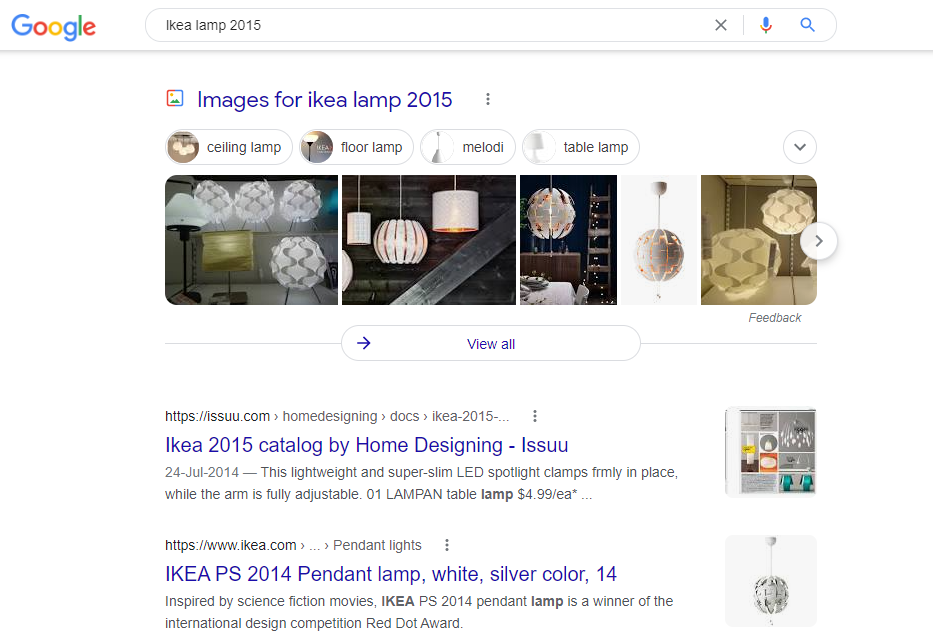Open first image of paper ball lamps
Screen dimensions: 933x635
(251, 240)
